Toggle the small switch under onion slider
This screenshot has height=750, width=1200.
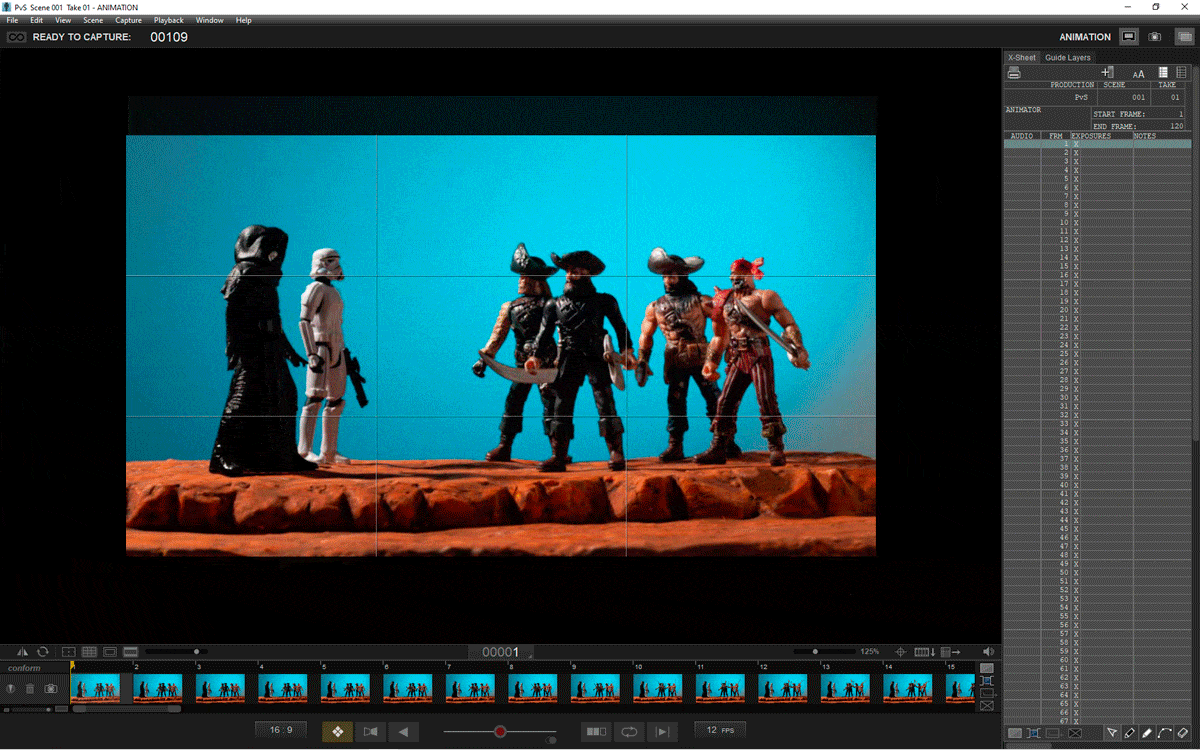tap(551, 741)
